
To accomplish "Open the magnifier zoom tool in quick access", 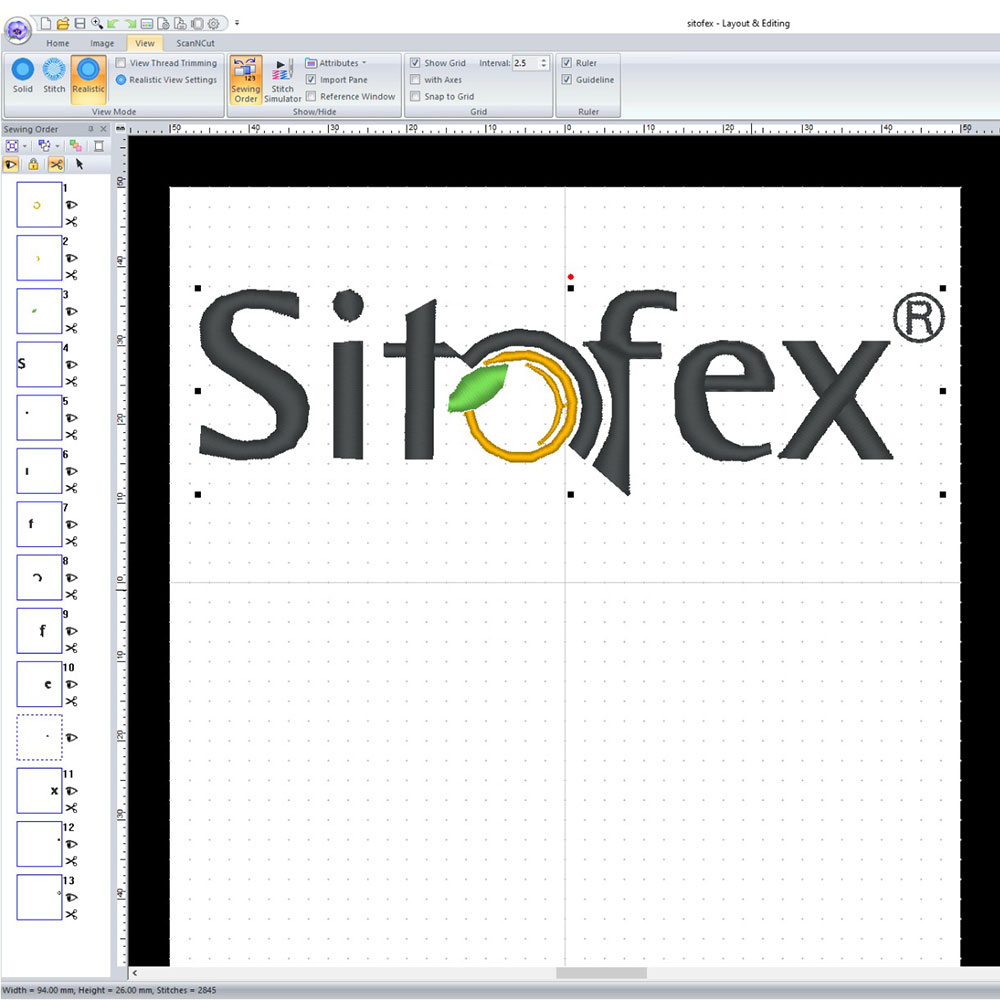I will pyautogui.click(x=97, y=24).
